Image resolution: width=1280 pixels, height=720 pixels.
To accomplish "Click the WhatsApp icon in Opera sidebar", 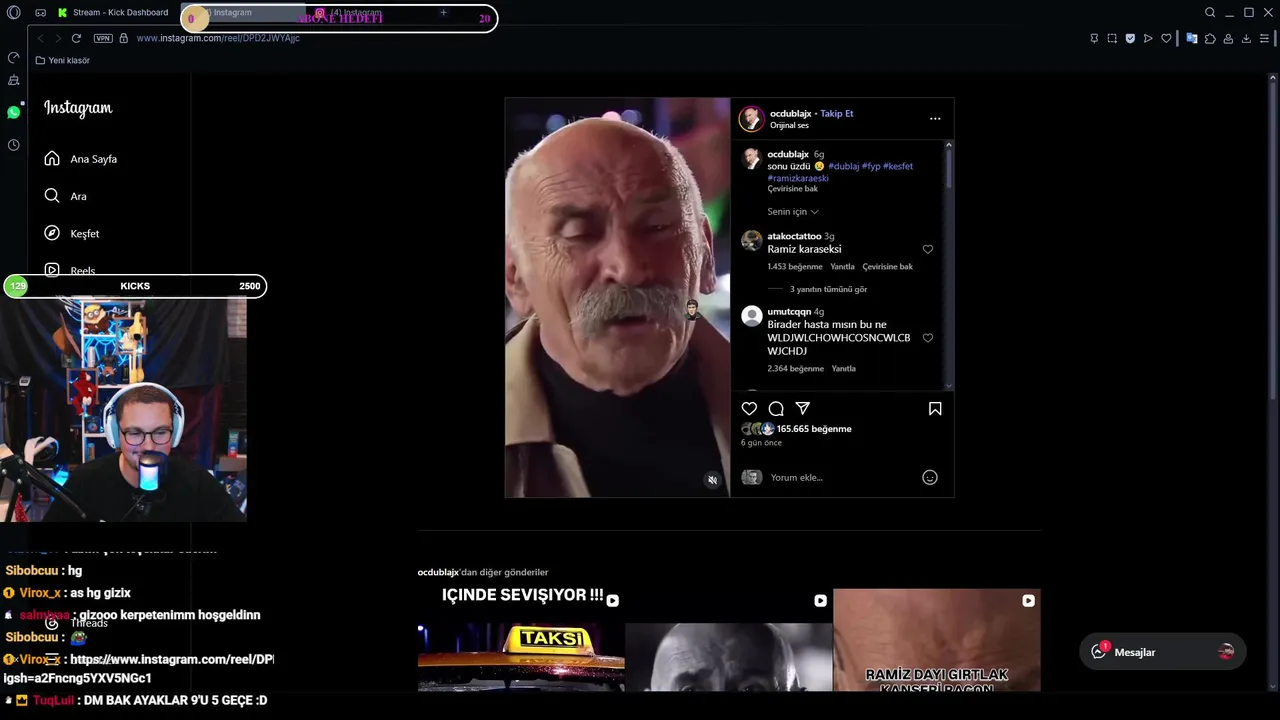I will coord(13,112).
